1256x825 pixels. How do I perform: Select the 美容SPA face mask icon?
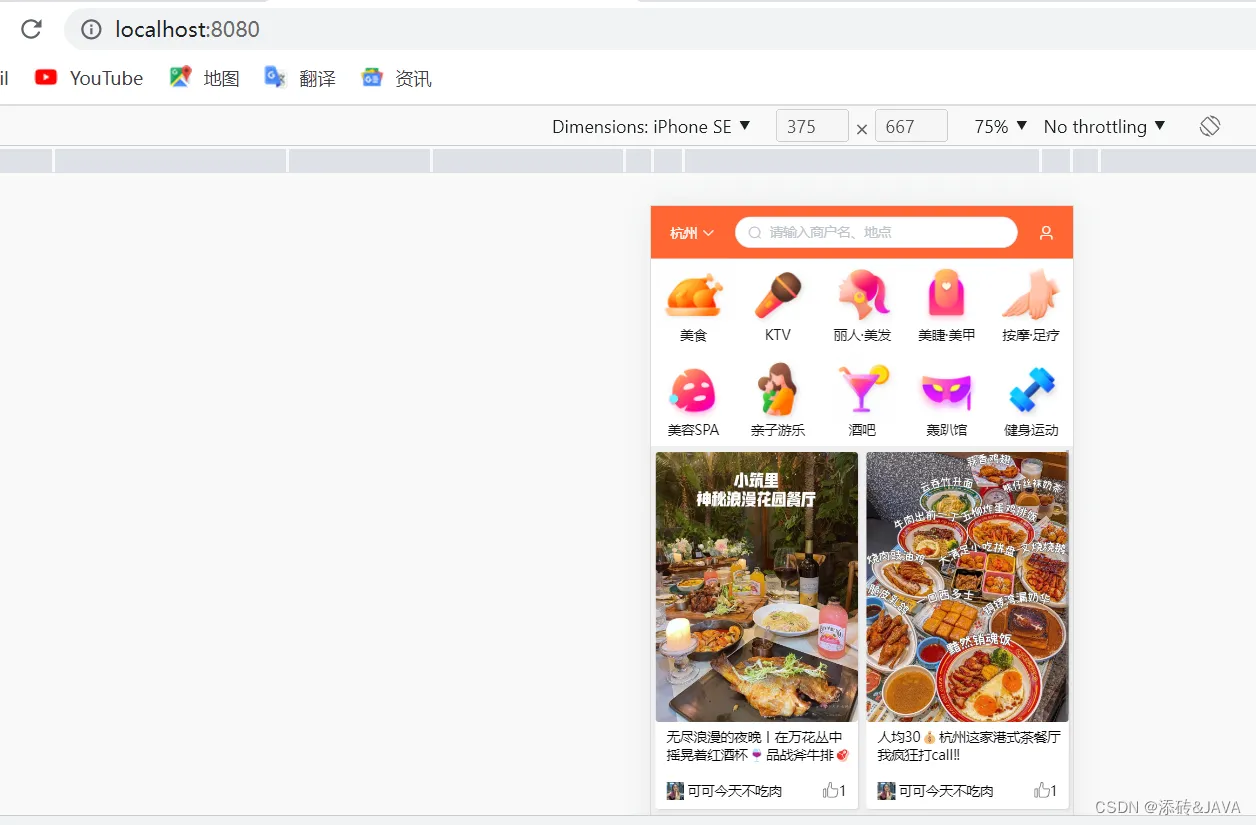(693, 390)
